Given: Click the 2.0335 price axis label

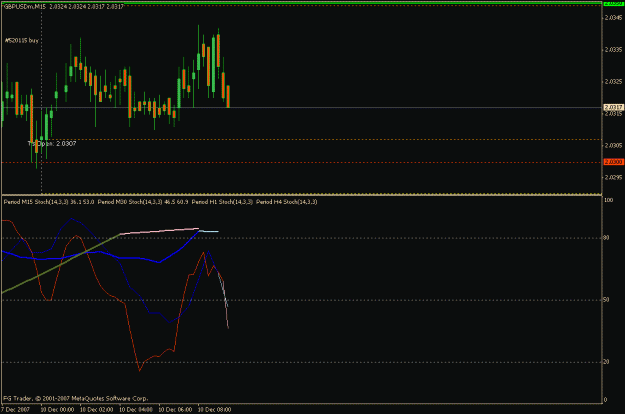Looking at the screenshot, I should click(613, 50).
